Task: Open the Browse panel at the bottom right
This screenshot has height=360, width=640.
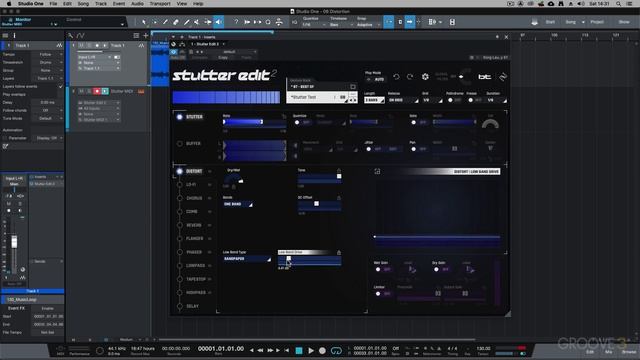Action: tap(629, 352)
